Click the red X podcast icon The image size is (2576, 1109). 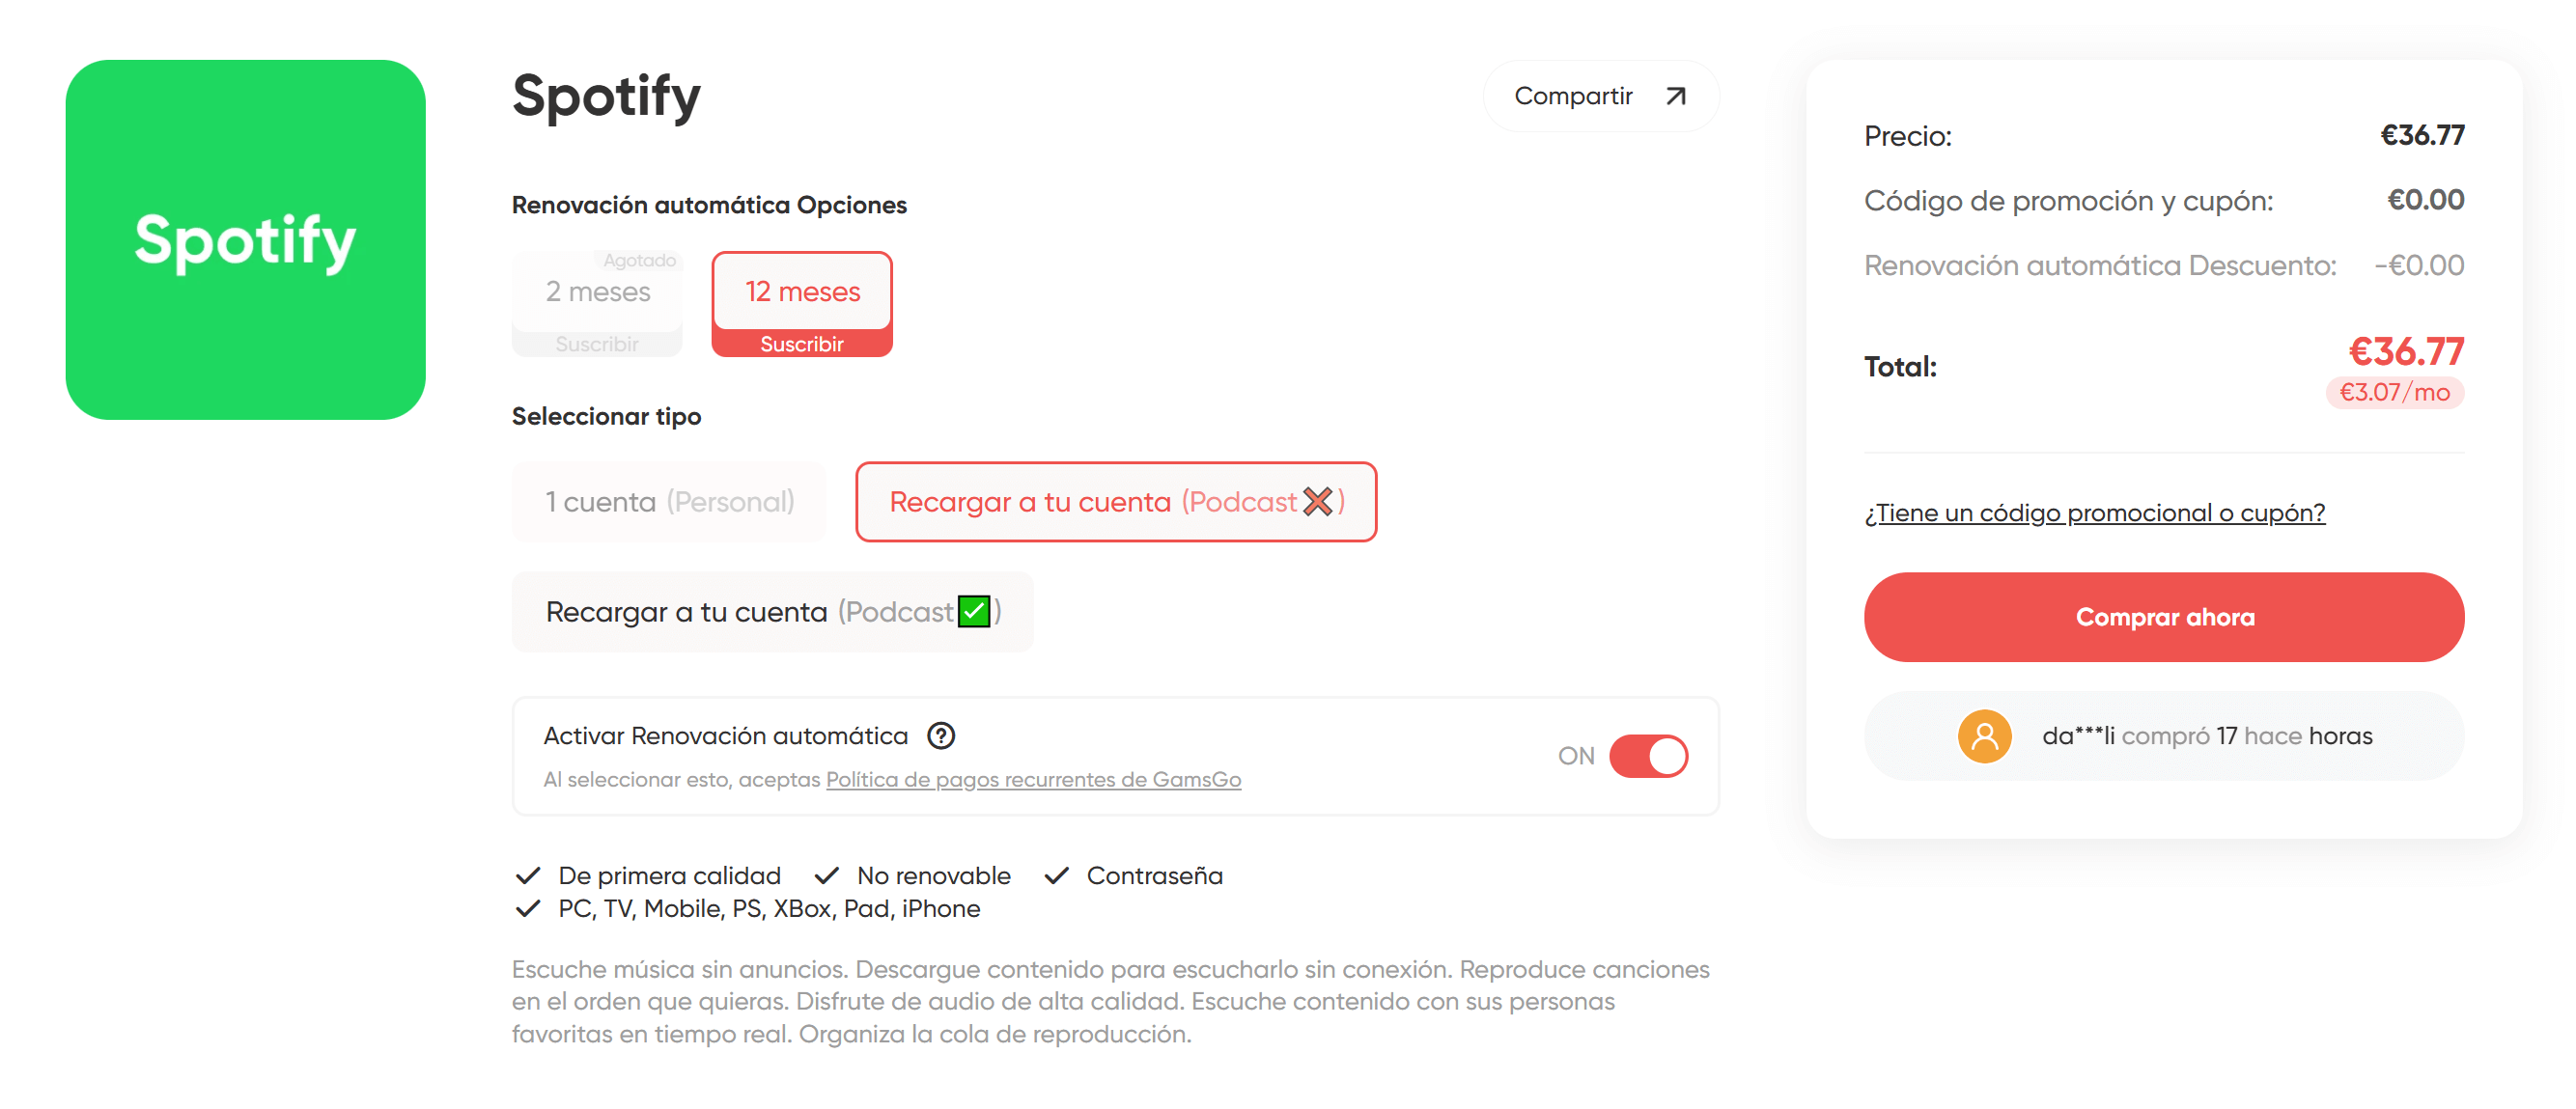tap(1317, 501)
